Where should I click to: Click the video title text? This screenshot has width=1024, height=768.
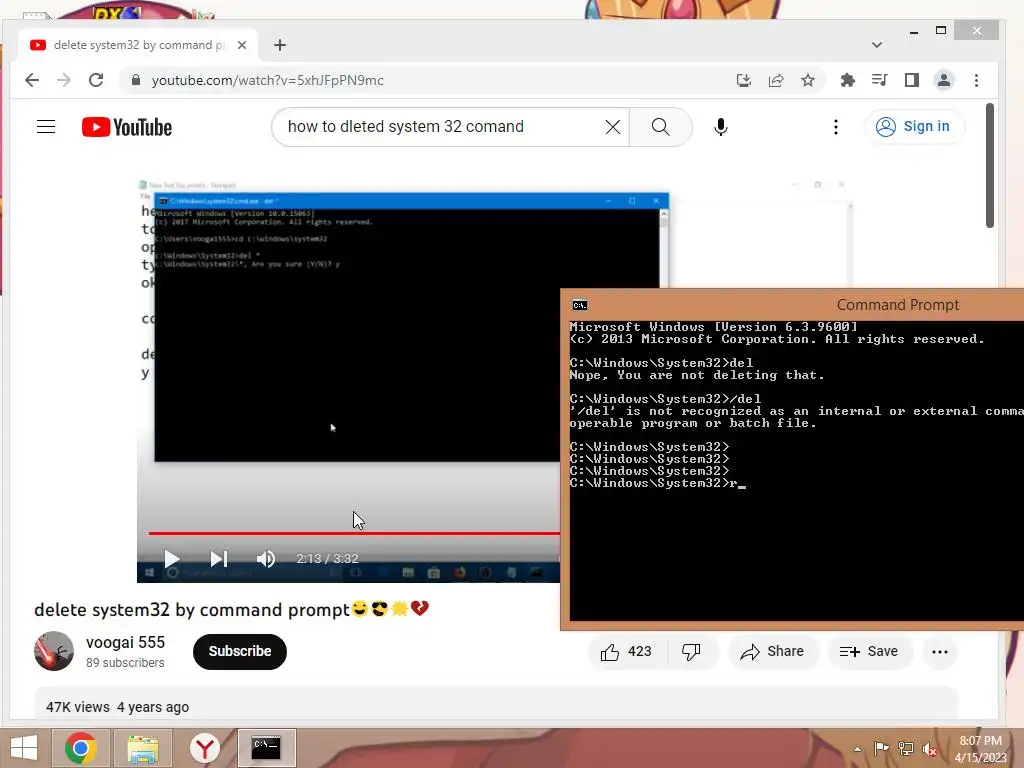pos(232,609)
